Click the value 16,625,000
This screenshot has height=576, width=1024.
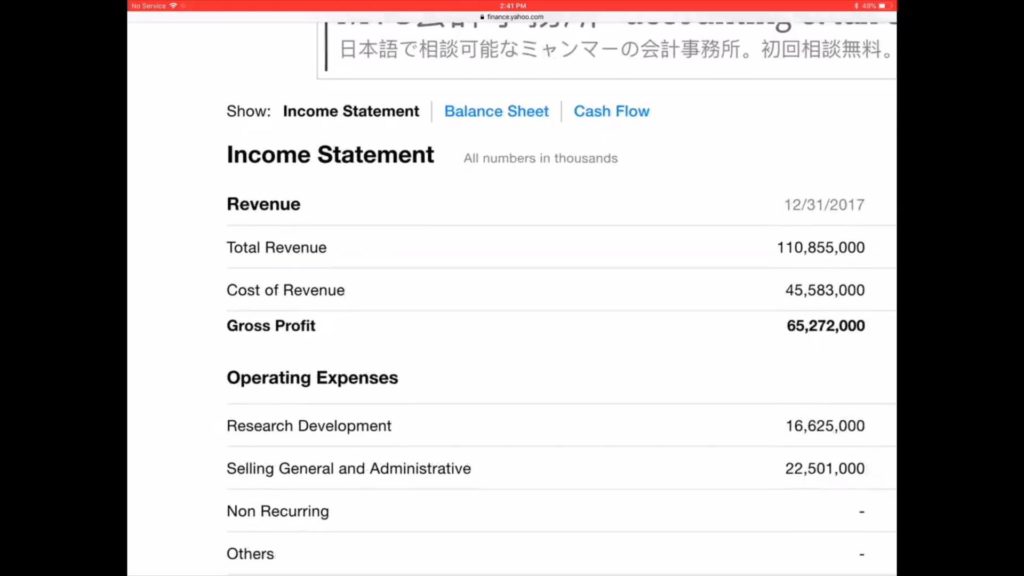point(825,426)
